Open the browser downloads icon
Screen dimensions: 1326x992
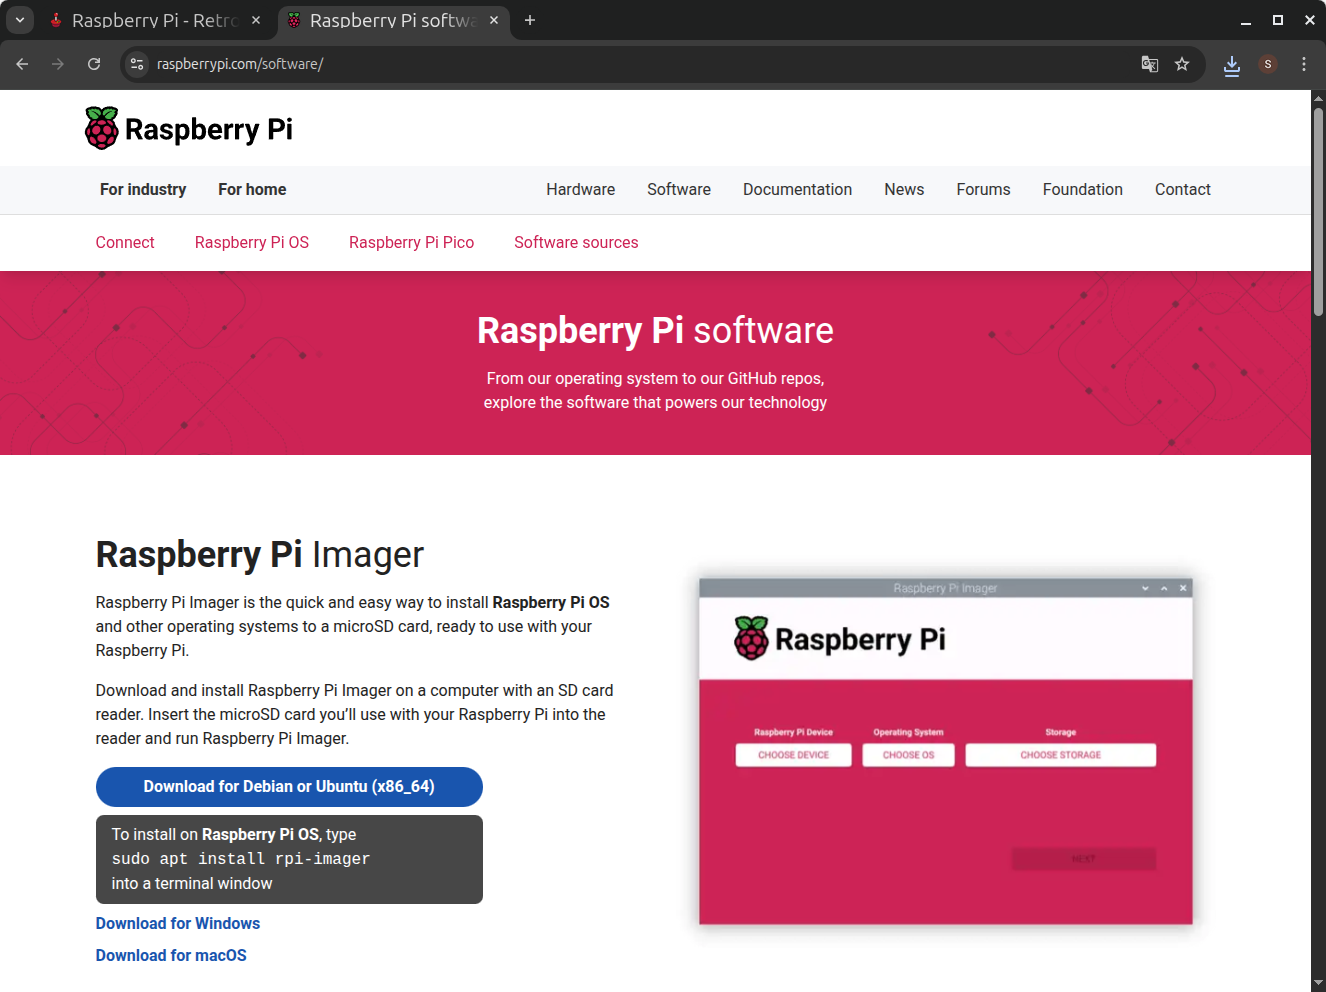[x=1232, y=65]
